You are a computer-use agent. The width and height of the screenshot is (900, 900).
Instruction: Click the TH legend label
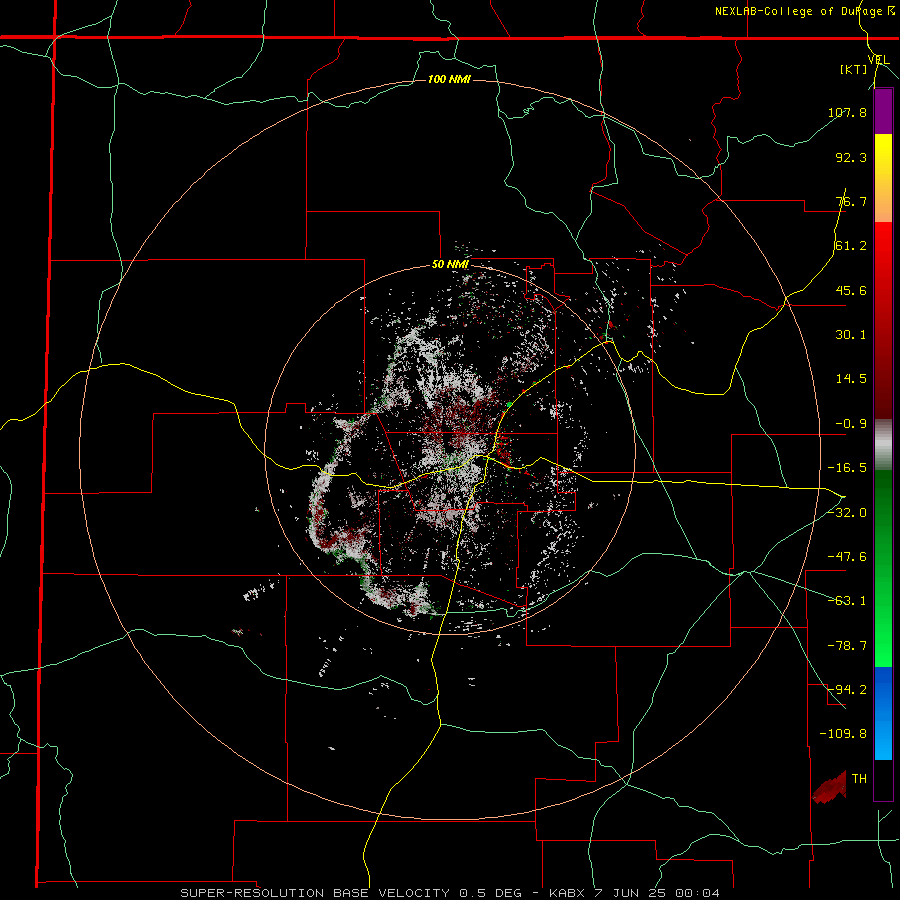859,779
